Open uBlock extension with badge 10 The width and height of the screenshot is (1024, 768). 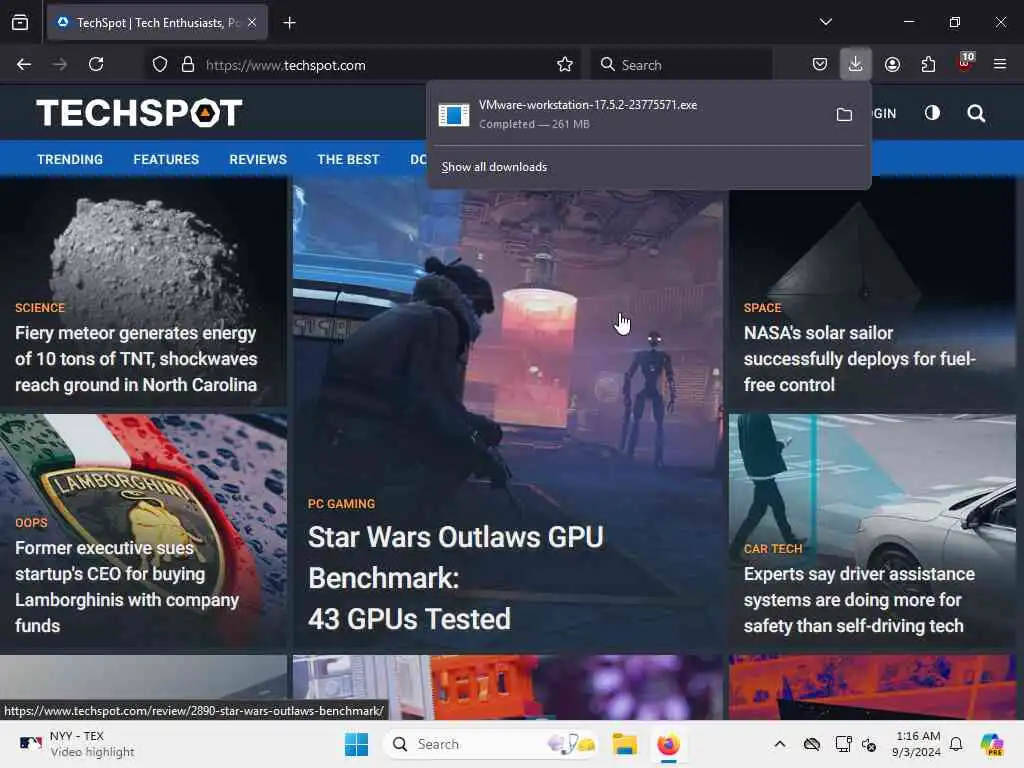[965, 63]
